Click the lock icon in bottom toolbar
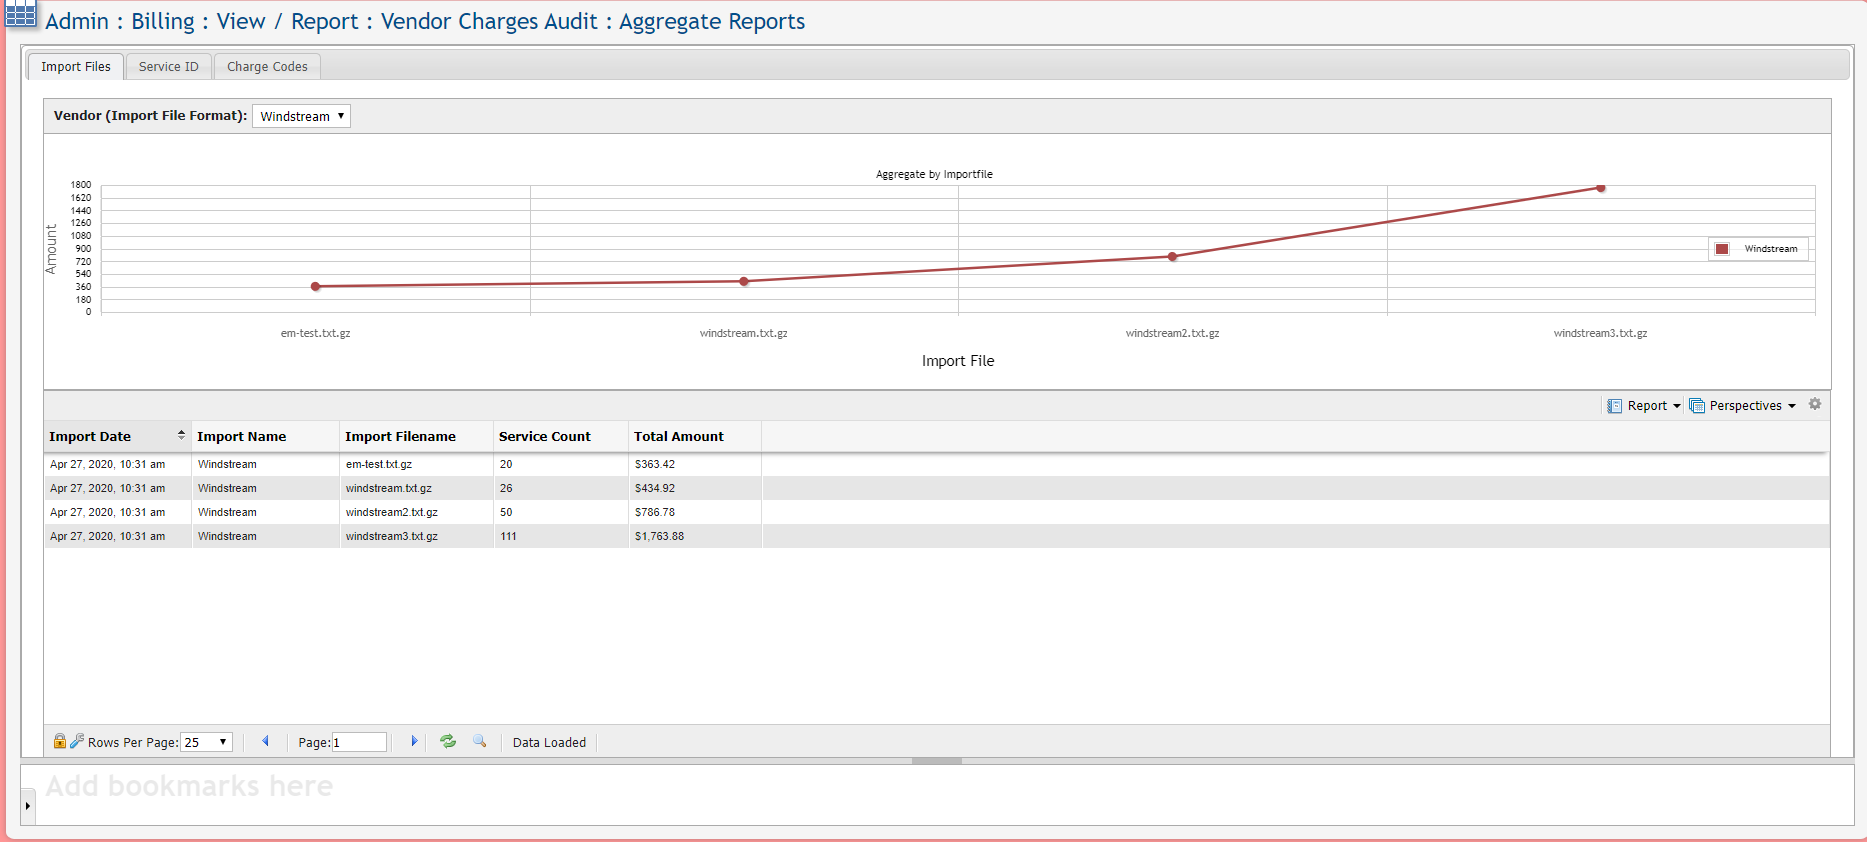 (x=60, y=741)
